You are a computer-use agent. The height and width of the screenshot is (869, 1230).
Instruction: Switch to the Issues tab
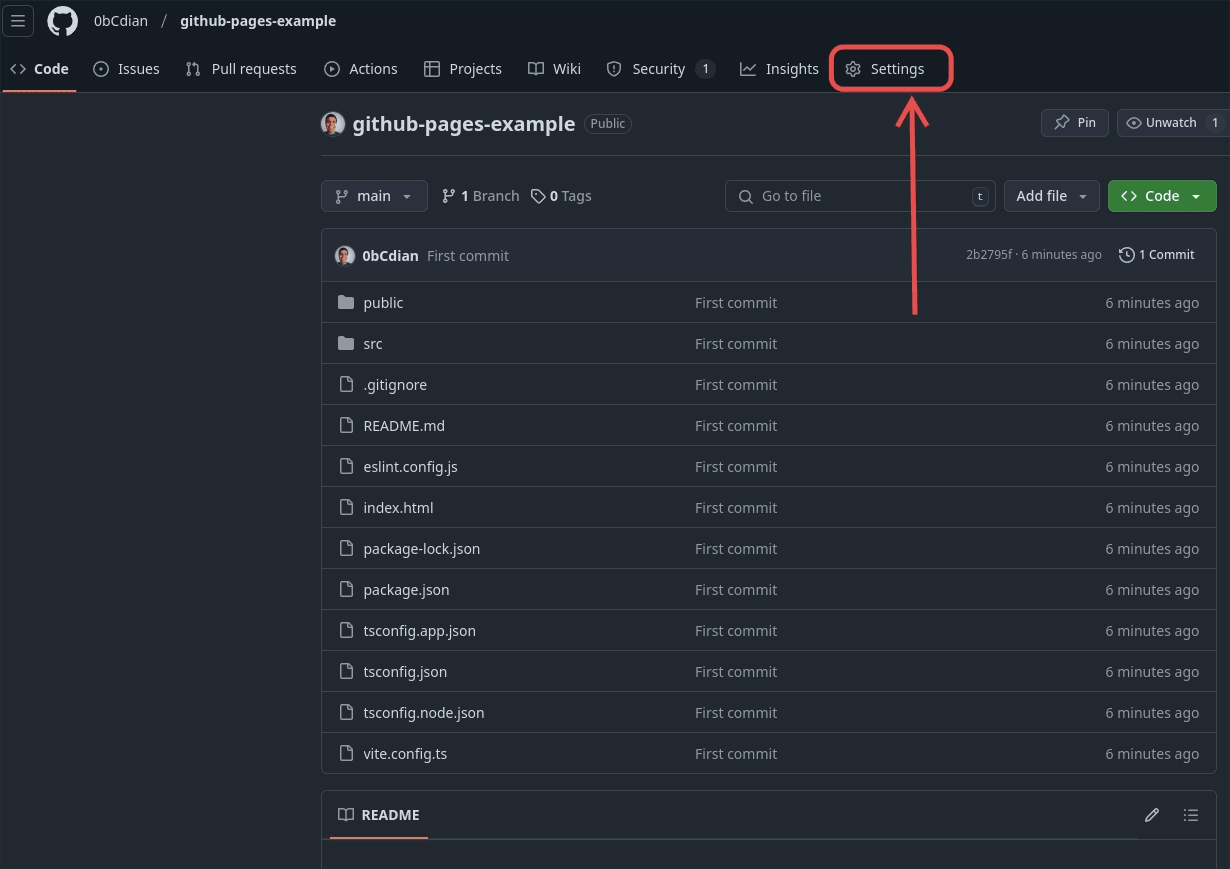tap(126, 69)
